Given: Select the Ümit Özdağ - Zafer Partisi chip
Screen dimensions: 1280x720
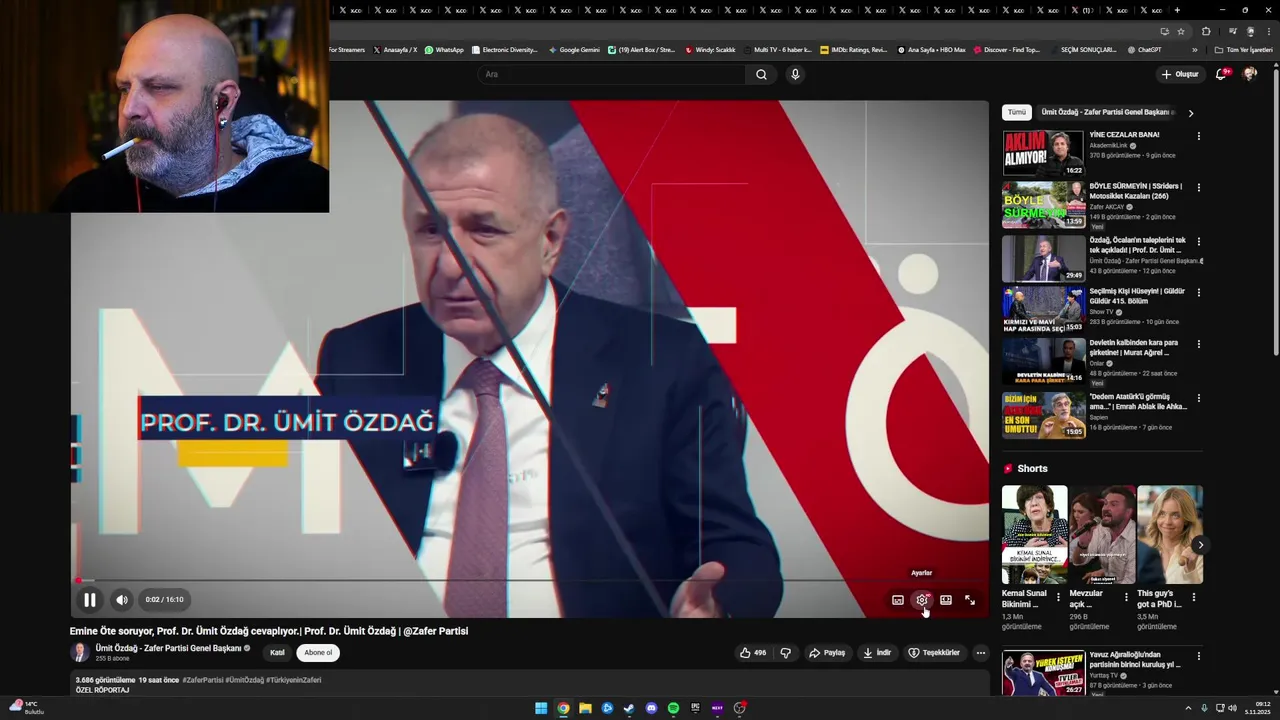Looking at the screenshot, I should point(1108,113).
